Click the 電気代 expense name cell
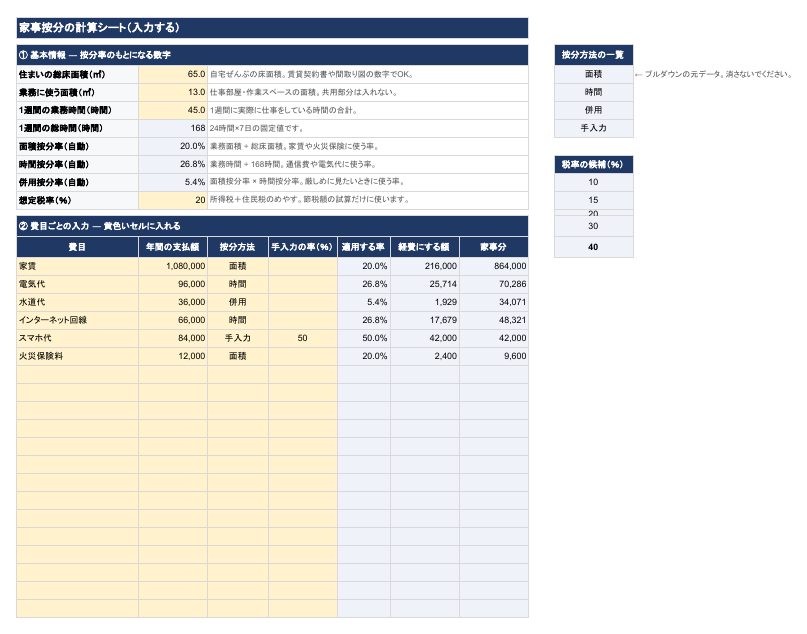This screenshot has height=634, width=807. click(77, 284)
